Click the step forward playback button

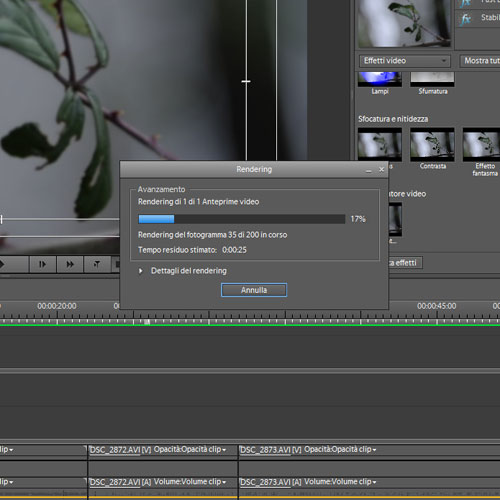42,264
